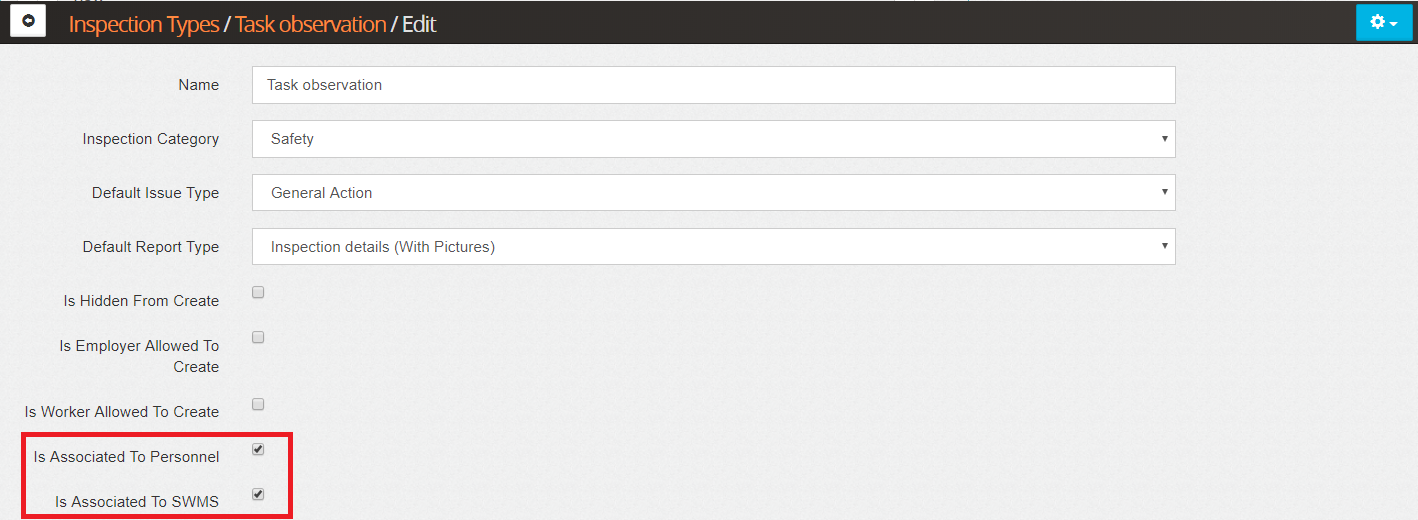The width and height of the screenshot is (1418, 520).
Task: Click the Inspection Category label
Action: tap(150, 139)
